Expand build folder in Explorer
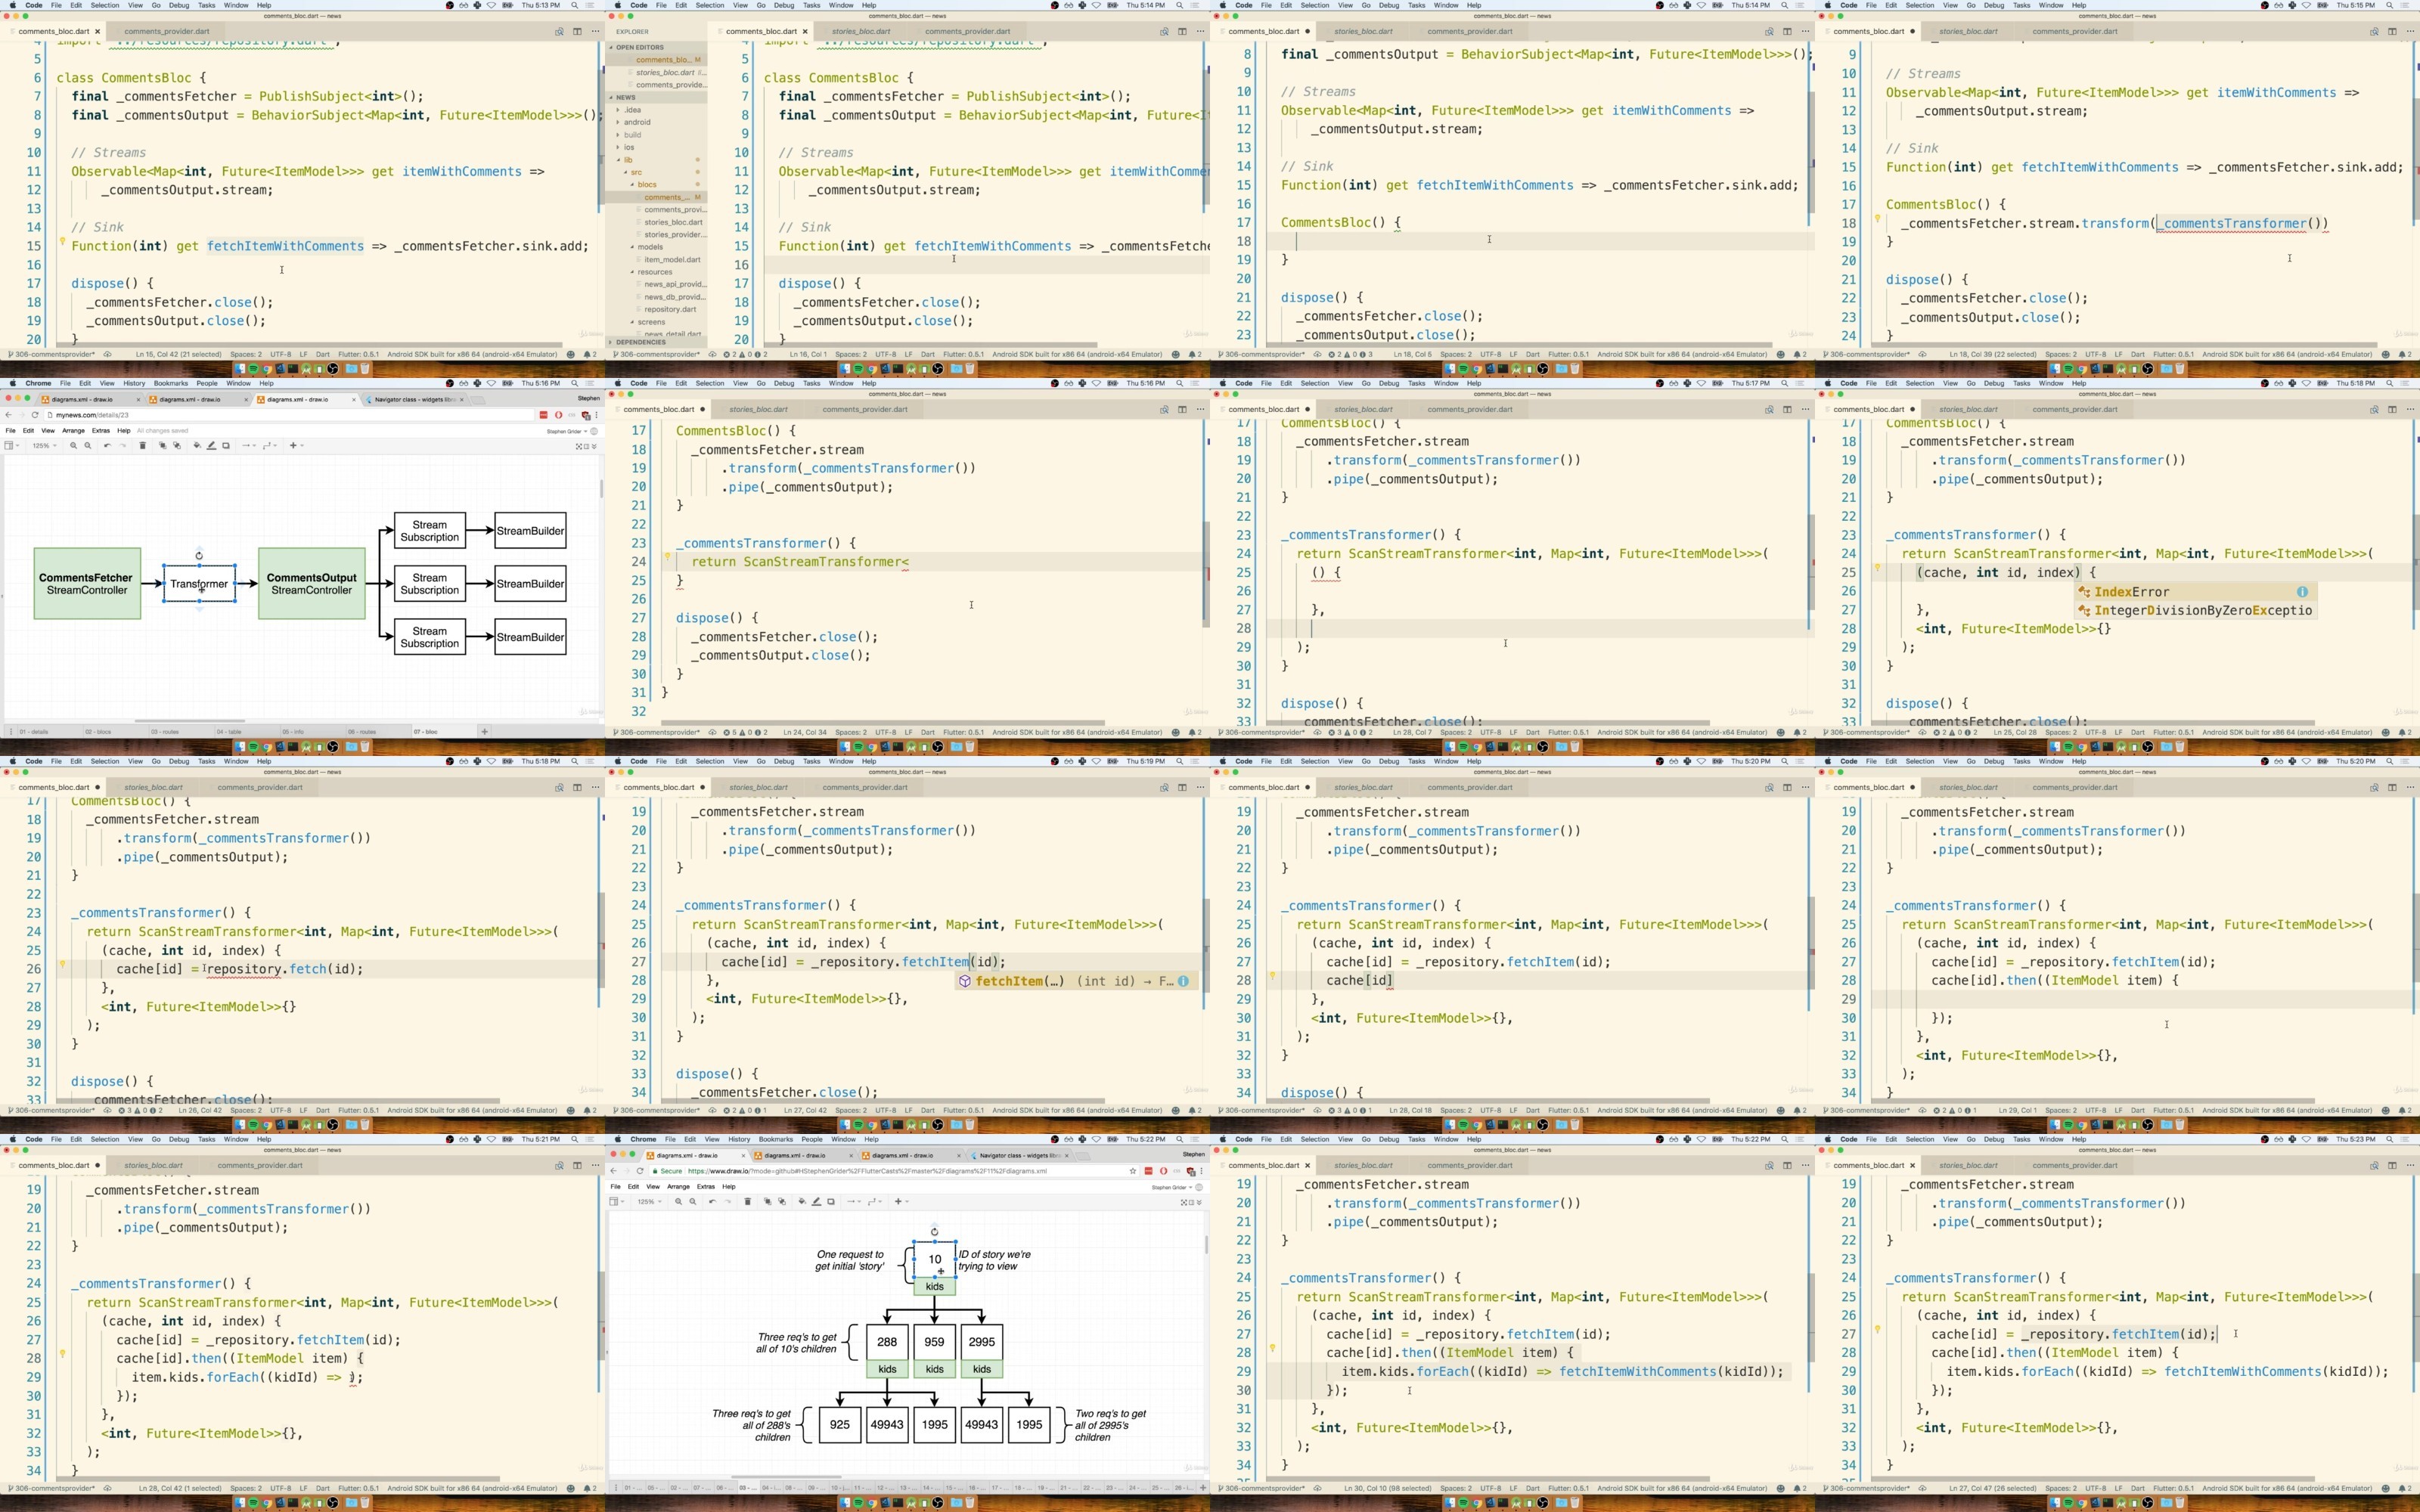Viewport: 2420px width, 1512px height. pos(655,135)
